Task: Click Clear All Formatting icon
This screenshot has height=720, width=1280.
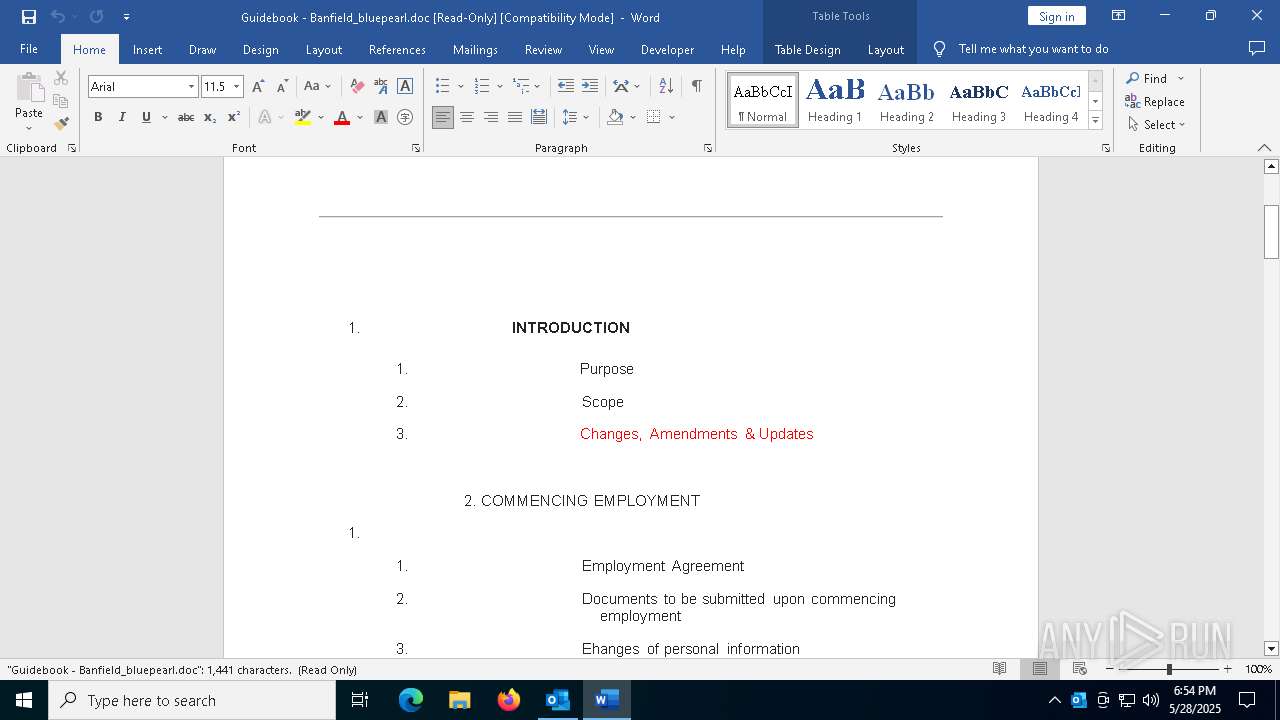Action: 357,87
